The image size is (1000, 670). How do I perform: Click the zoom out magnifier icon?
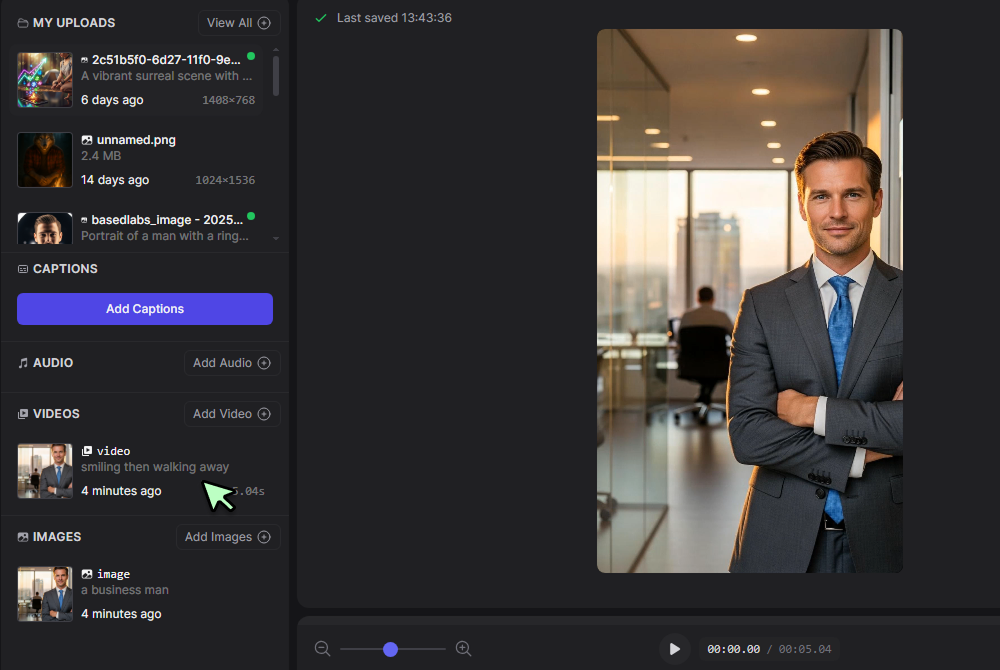click(322, 649)
